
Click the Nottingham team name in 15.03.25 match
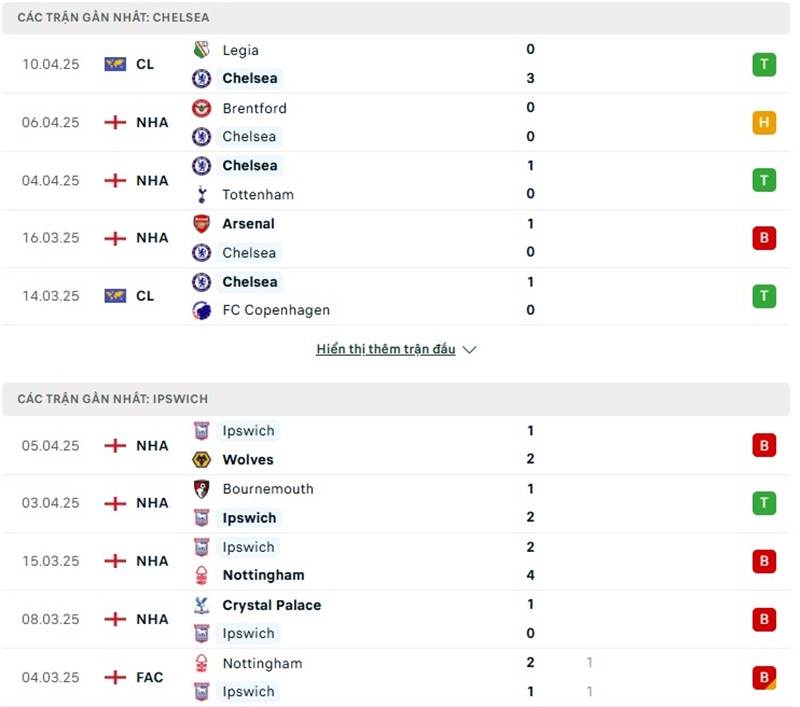tap(263, 575)
